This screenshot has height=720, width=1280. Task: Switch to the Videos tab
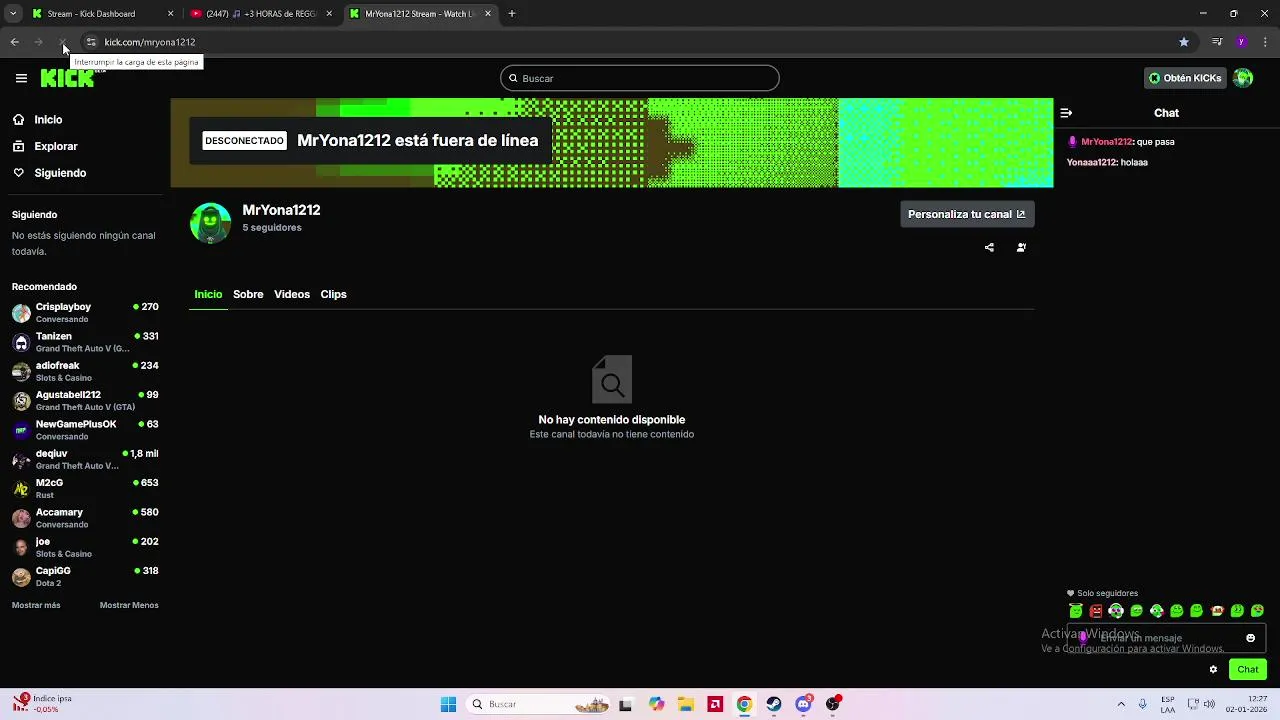click(292, 294)
